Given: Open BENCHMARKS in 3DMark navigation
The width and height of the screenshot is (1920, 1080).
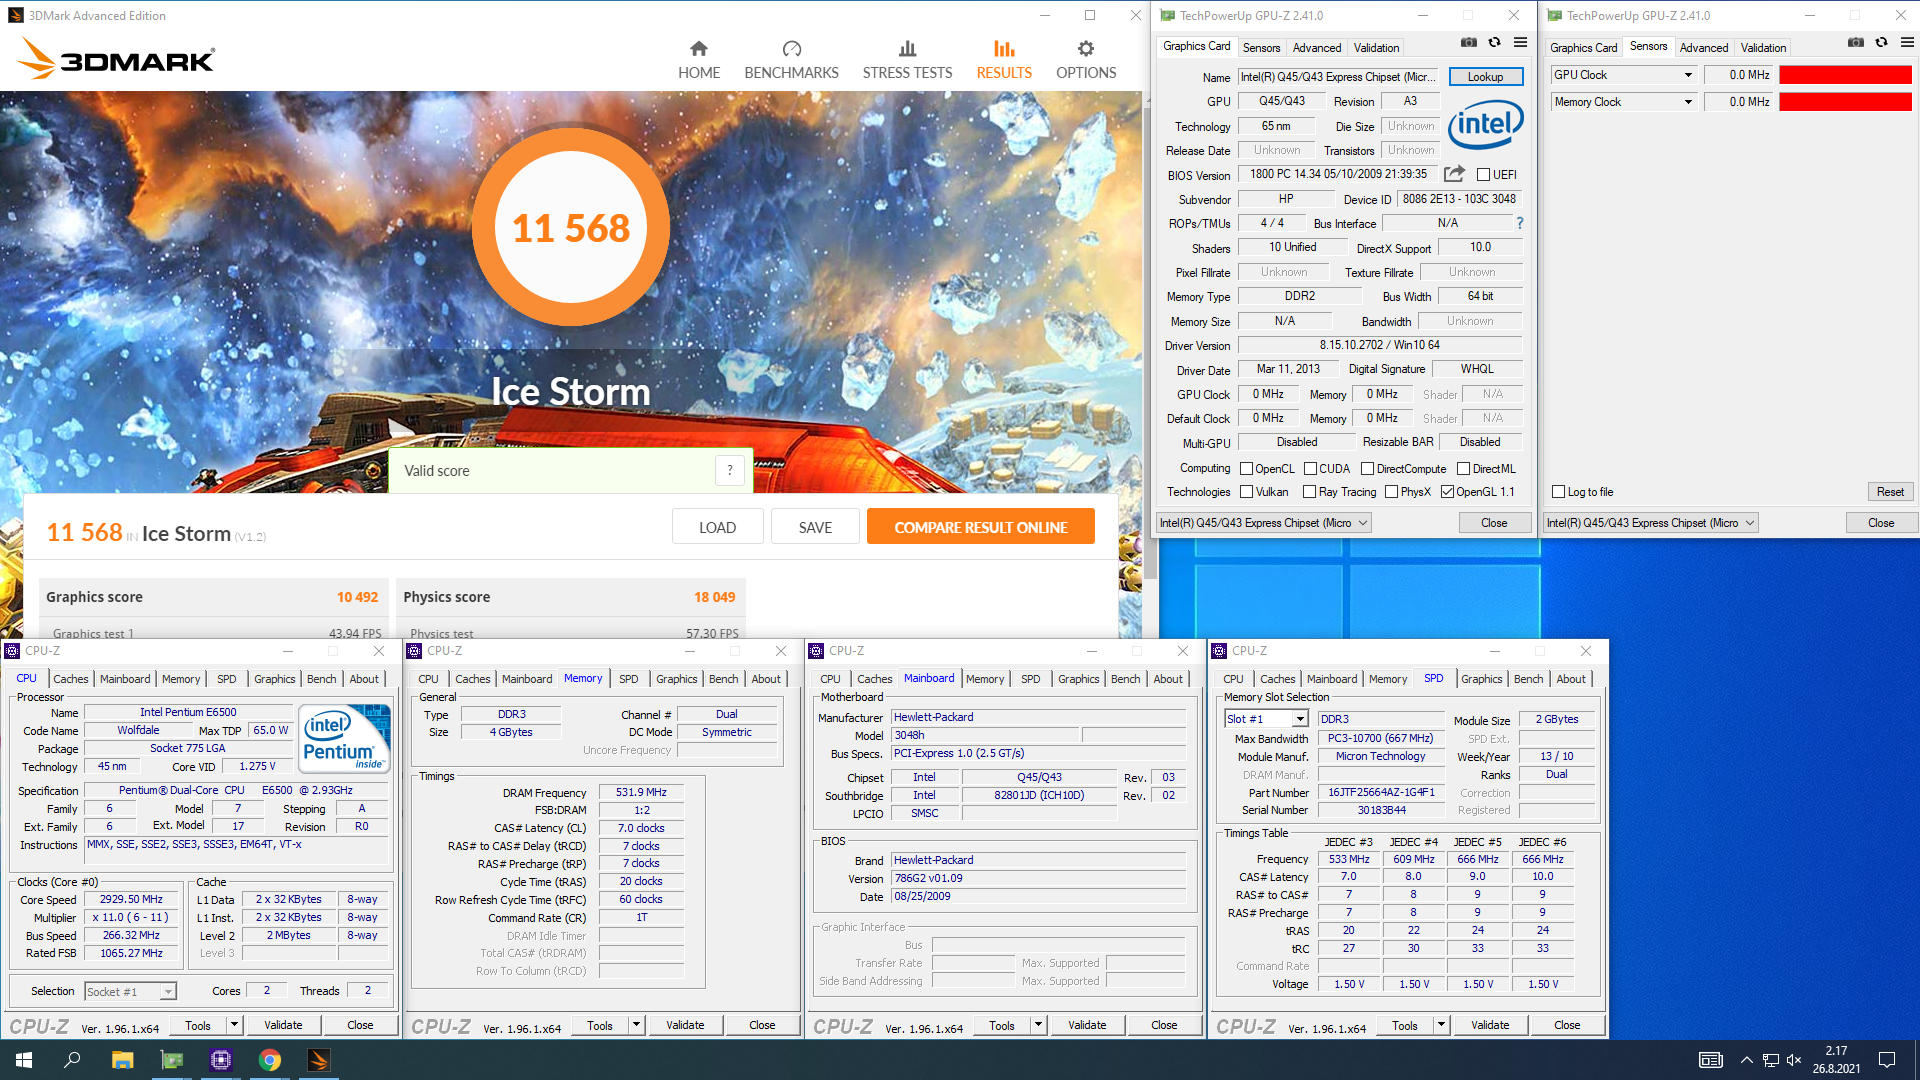Looking at the screenshot, I should pyautogui.click(x=791, y=60).
